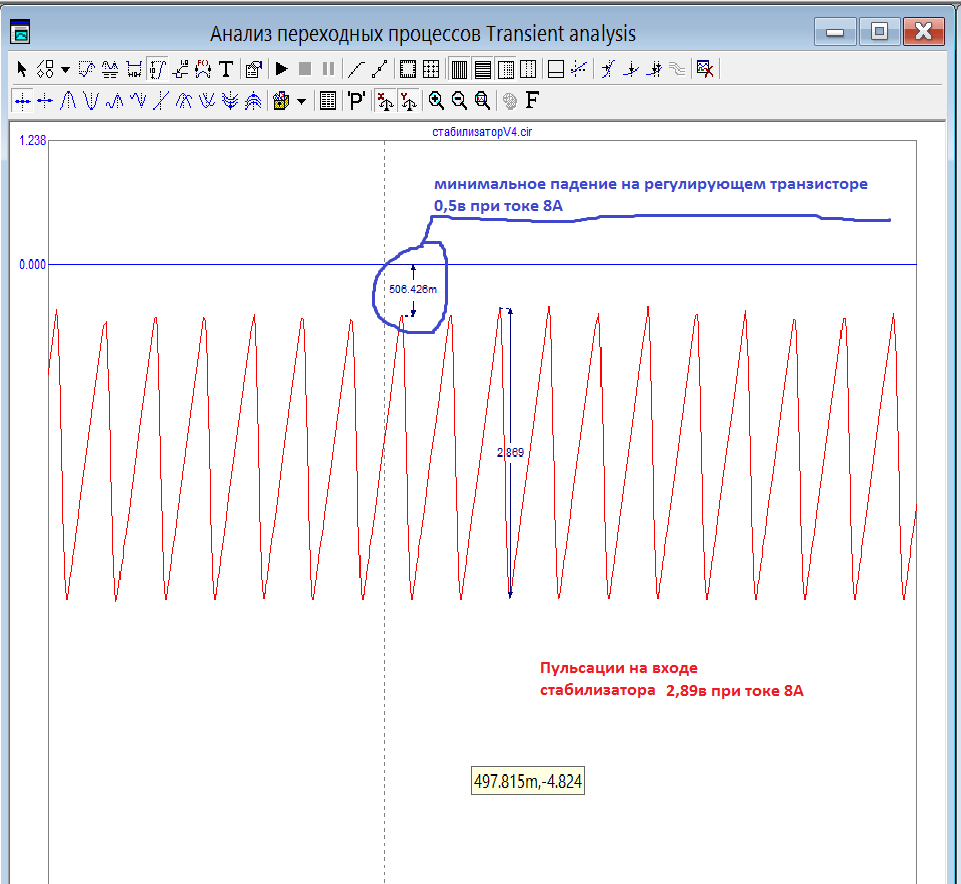This screenshot has height=884, width=961.
Task: Click the Peak cursor function icon
Action: click(x=69, y=100)
